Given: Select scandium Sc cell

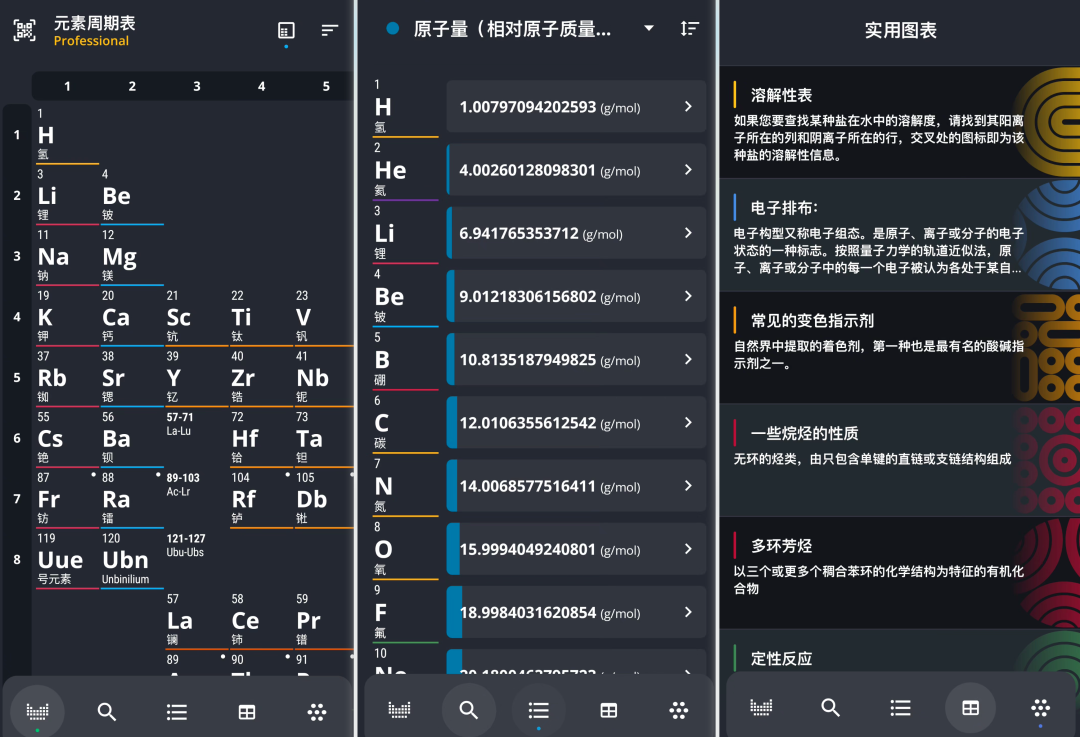Looking at the screenshot, I should tap(196, 317).
